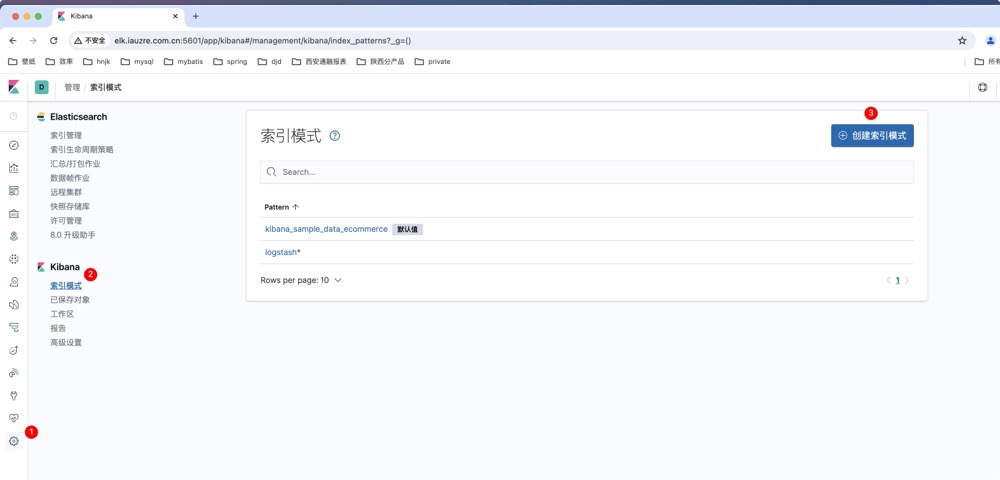Open Stack Monitoring via the heartbeat sidebar icon

(14, 418)
